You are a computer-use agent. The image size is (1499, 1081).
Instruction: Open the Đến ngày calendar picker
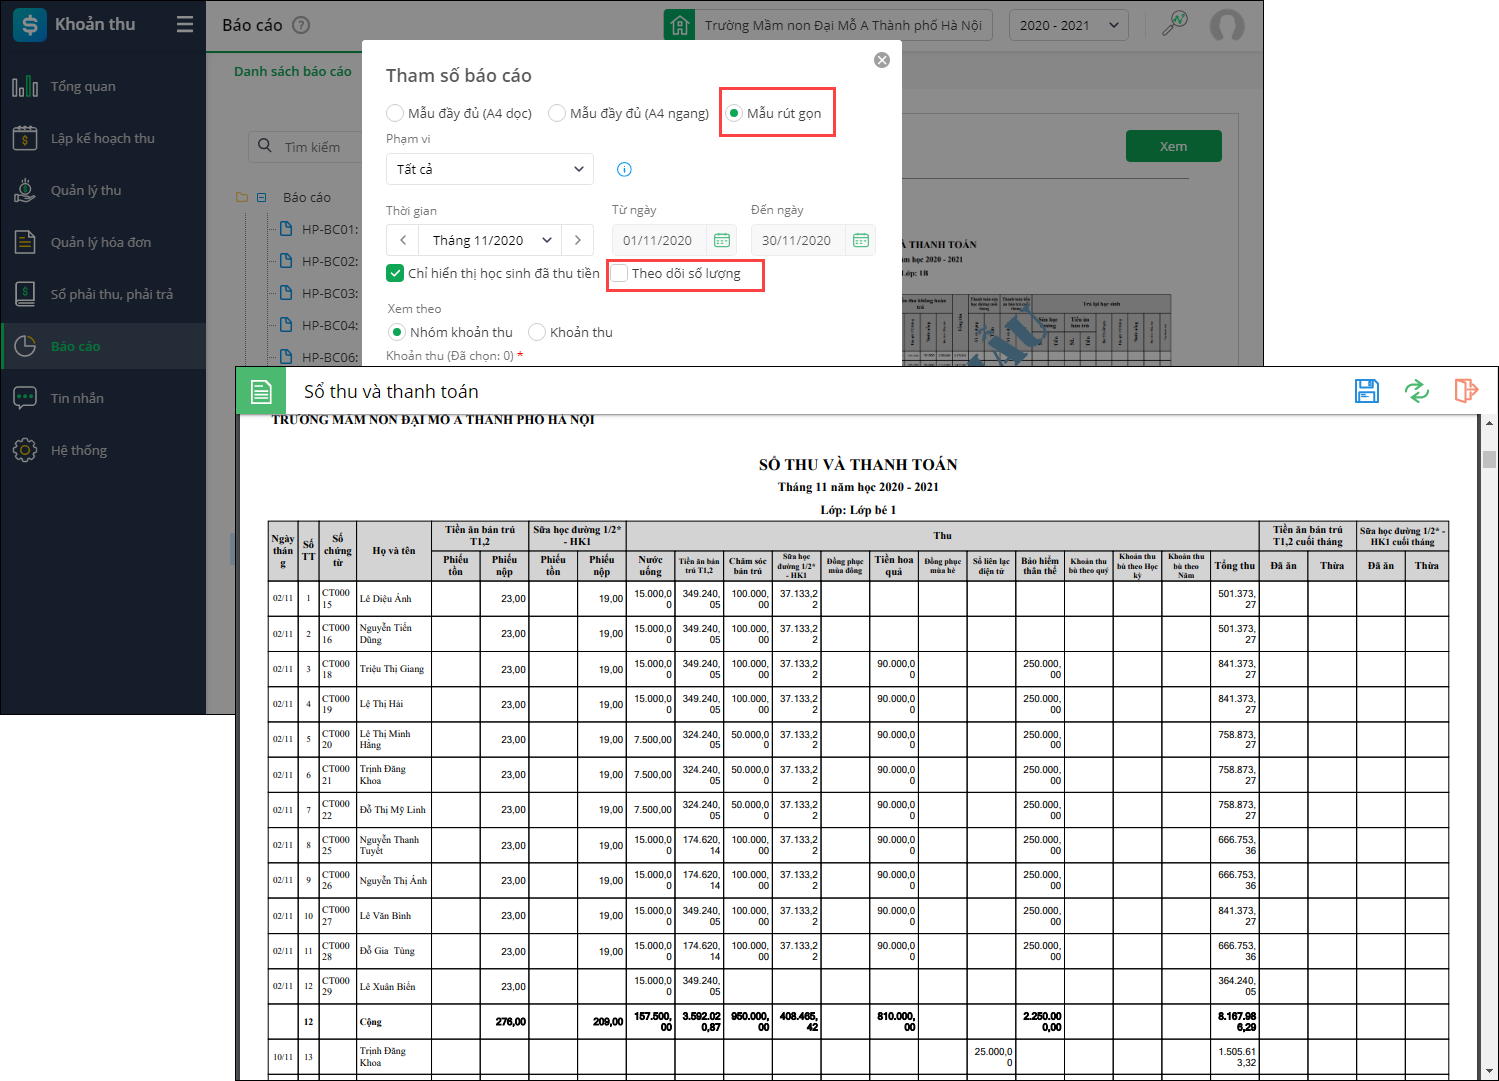pyautogui.click(x=860, y=240)
